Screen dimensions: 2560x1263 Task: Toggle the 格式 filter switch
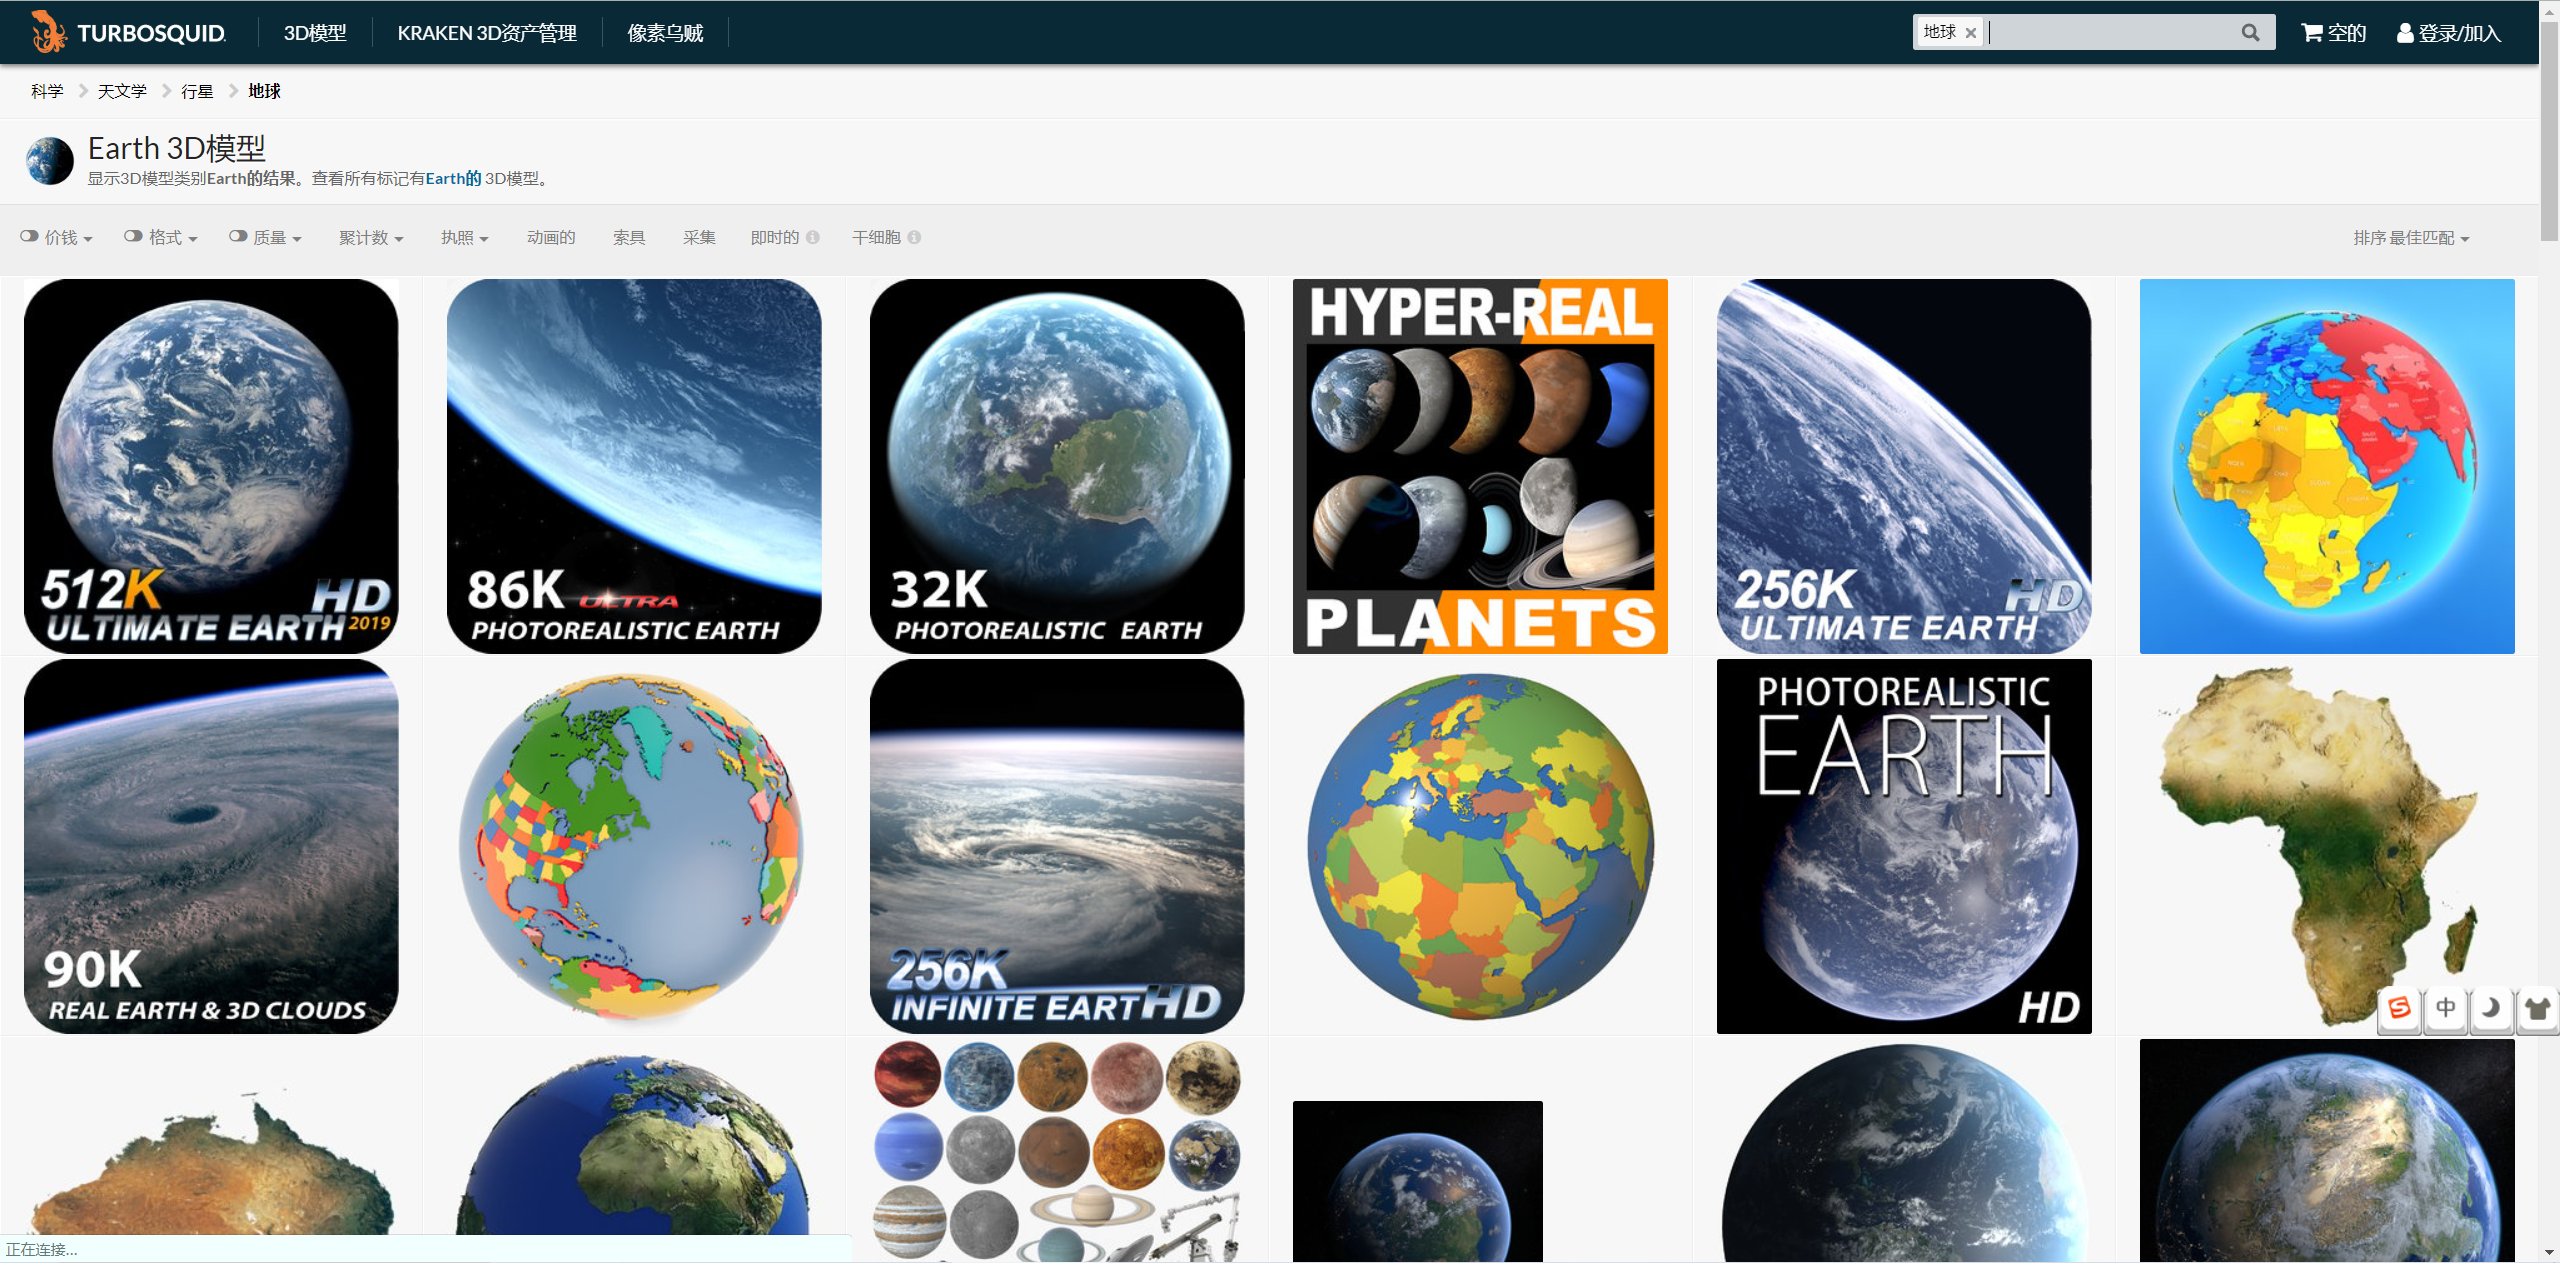pos(133,236)
